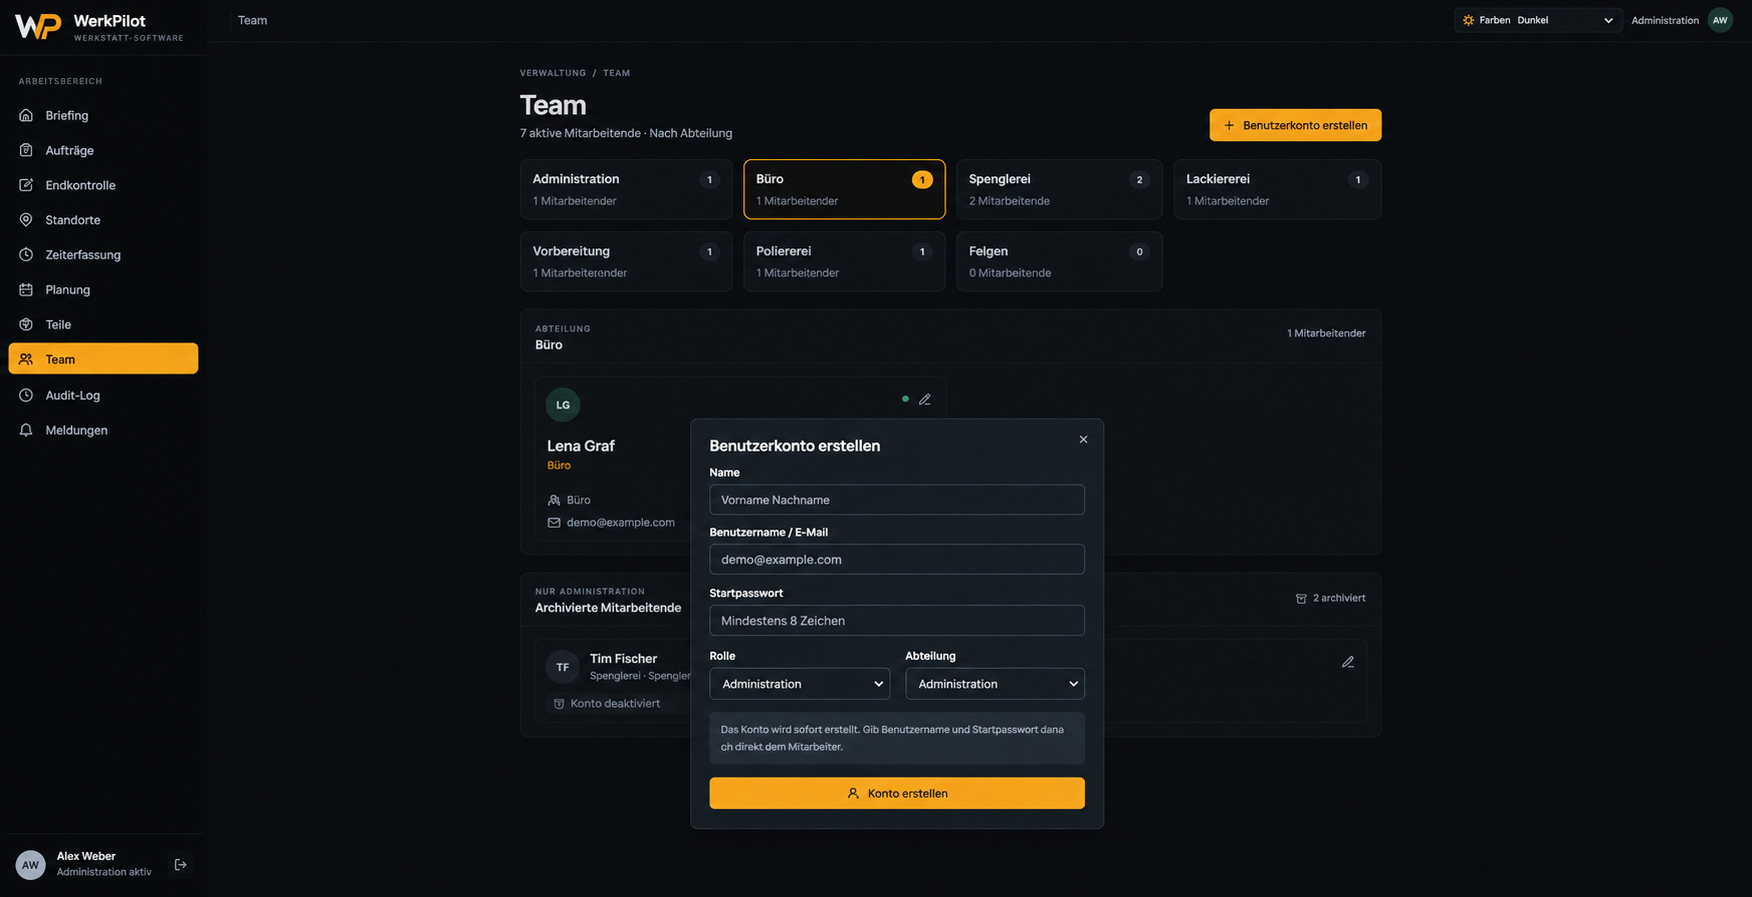The height and width of the screenshot is (897, 1752).
Task: Open Zeiterfassung in the sidebar
Action: tap(103, 255)
